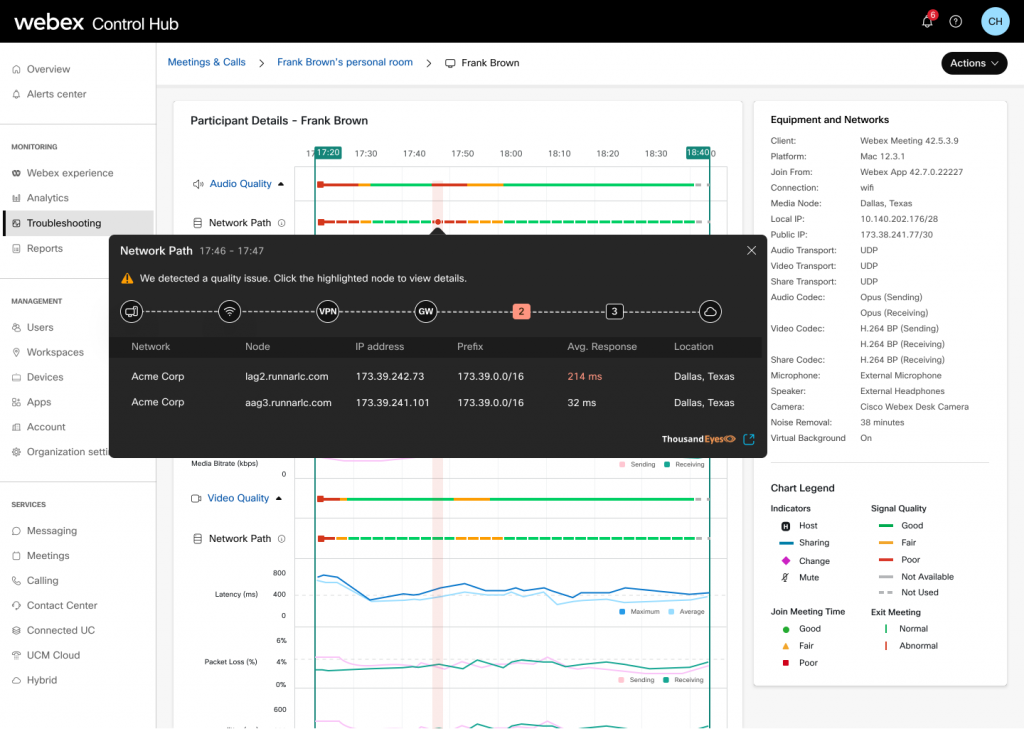This screenshot has width=1024, height=729.
Task: Select the Wi-Fi hop icon in Network Path
Action: point(230,311)
